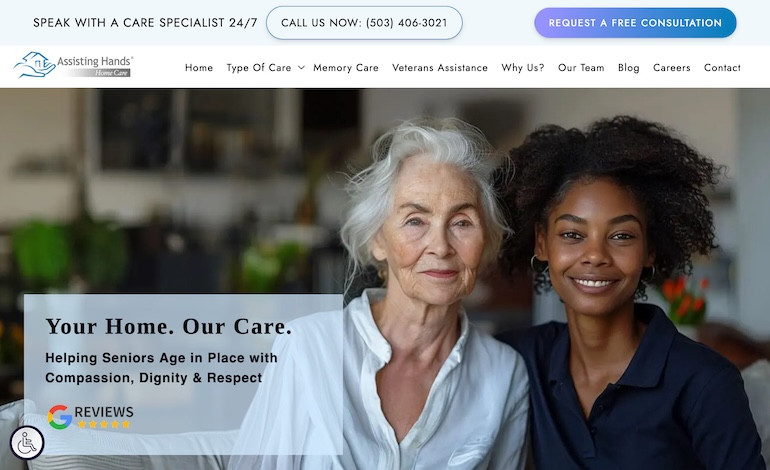This screenshot has width=770, height=470.
Task: Click Speak With a Care Specialist text
Action: point(145,23)
